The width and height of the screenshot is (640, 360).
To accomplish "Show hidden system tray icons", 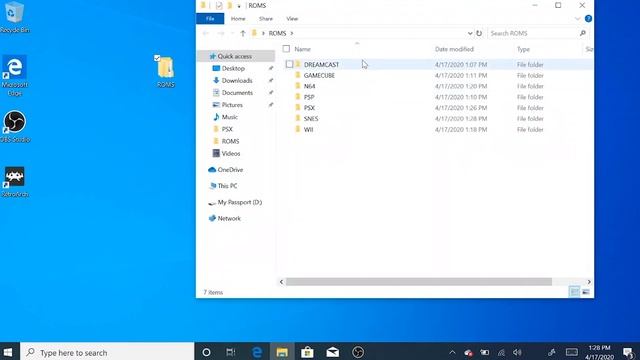I will (452, 352).
